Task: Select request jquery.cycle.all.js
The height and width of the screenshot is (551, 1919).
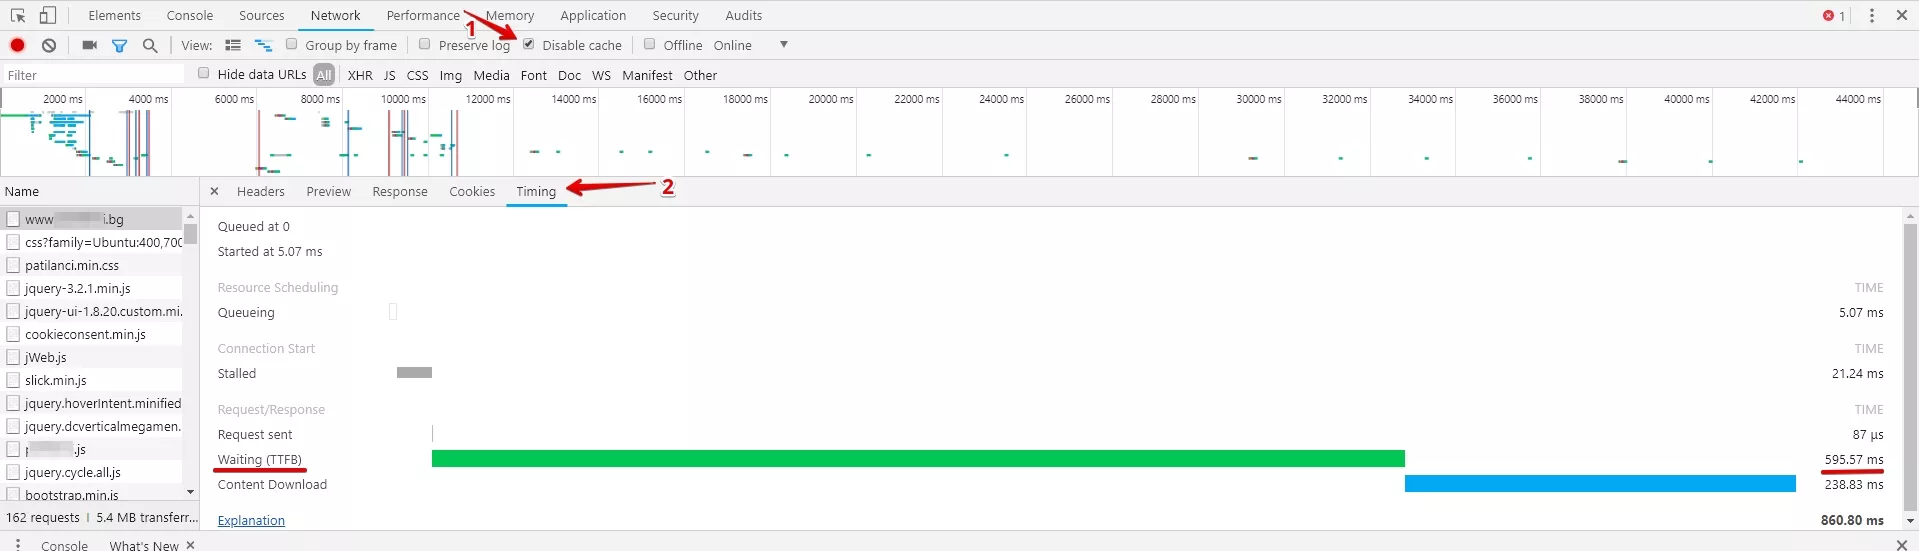Action: [92, 472]
